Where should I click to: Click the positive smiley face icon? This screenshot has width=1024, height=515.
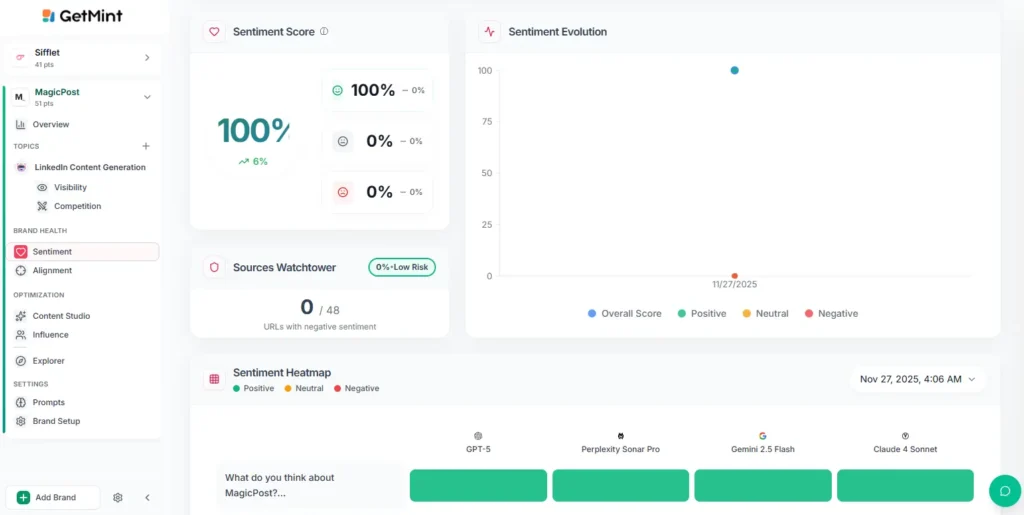click(338, 91)
